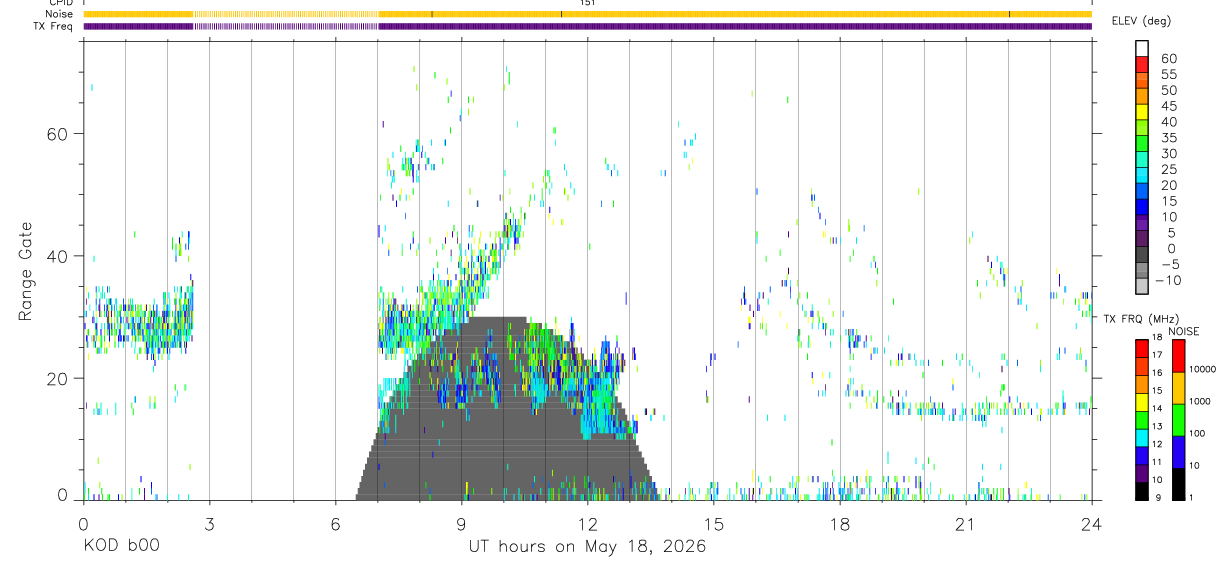Viewport: 1228px width, 567px height.
Task: Click the white top swatch of the ELEV scale
Action: coord(1142,48)
